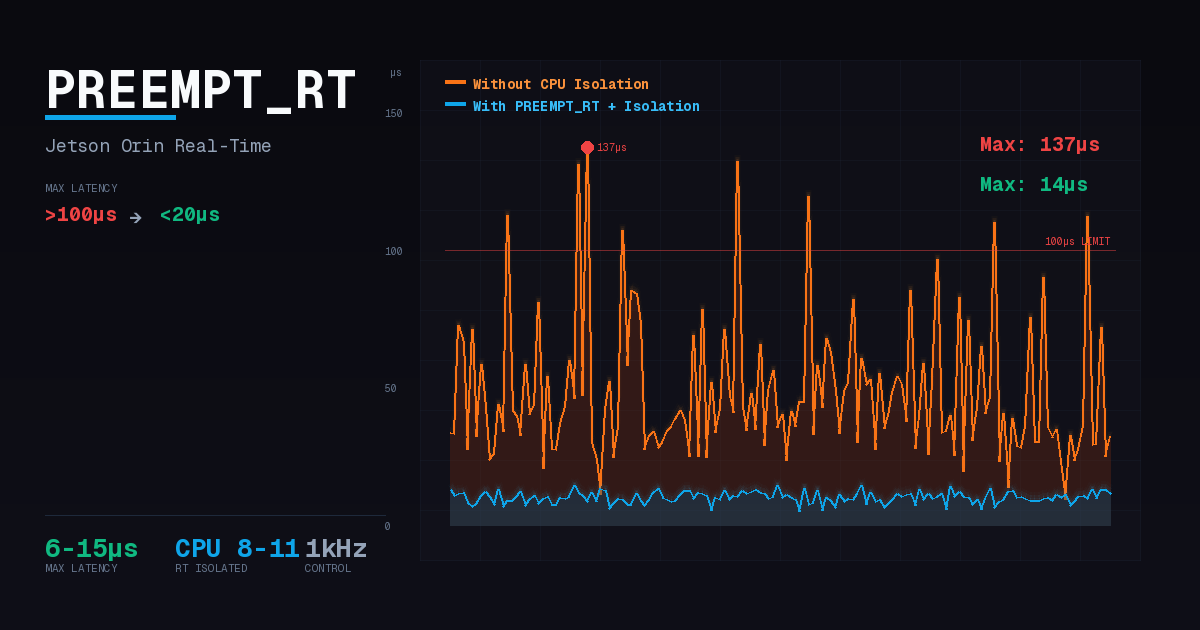Select the '1kHz' control stat
The height and width of the screenshot is (630, 1200).
tap(336, 549)
